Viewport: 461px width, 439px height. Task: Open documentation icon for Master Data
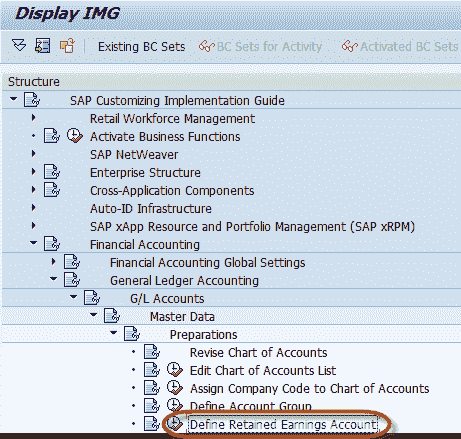click(112, 316)
